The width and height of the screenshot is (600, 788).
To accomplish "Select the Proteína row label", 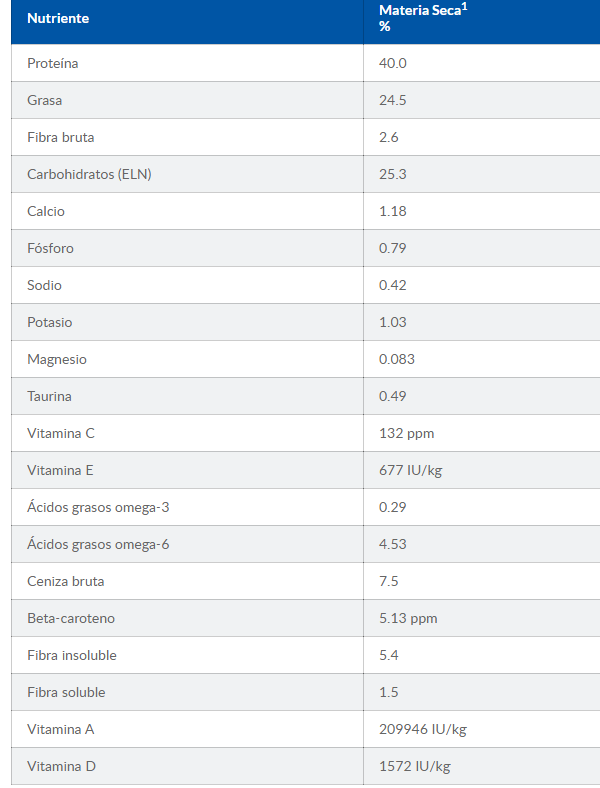I will [53, 63].
